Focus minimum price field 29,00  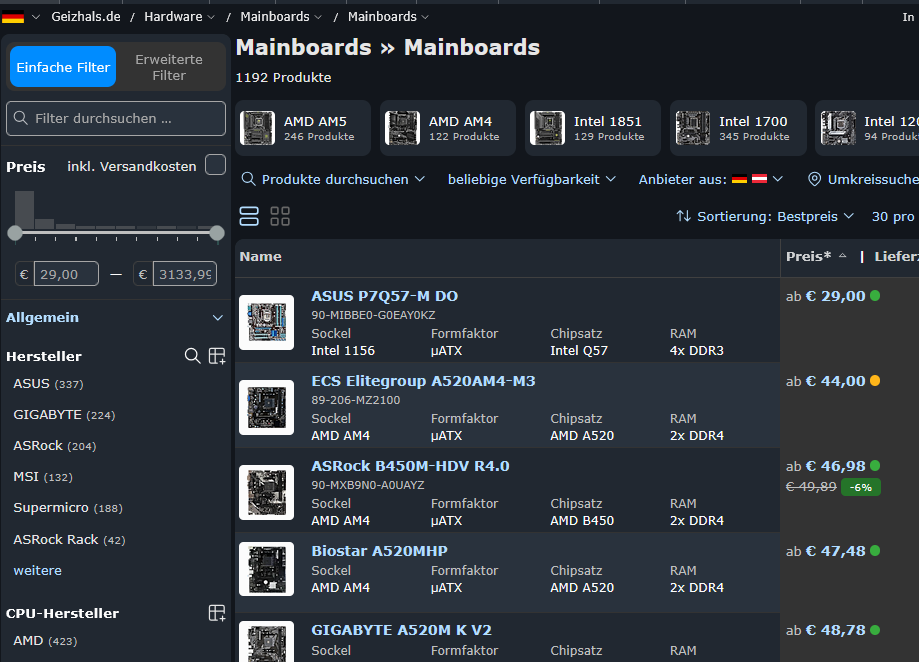point(66,274)
